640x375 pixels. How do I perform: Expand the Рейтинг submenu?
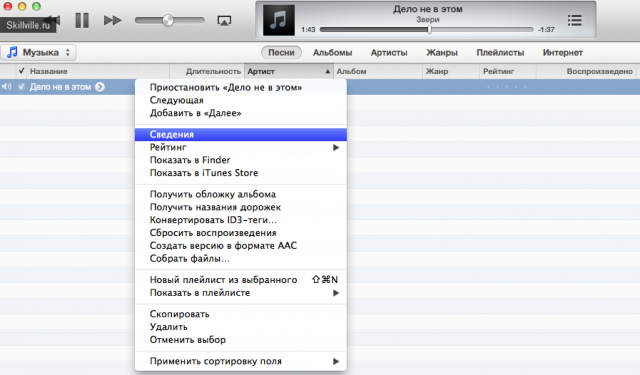click(241, 147)
